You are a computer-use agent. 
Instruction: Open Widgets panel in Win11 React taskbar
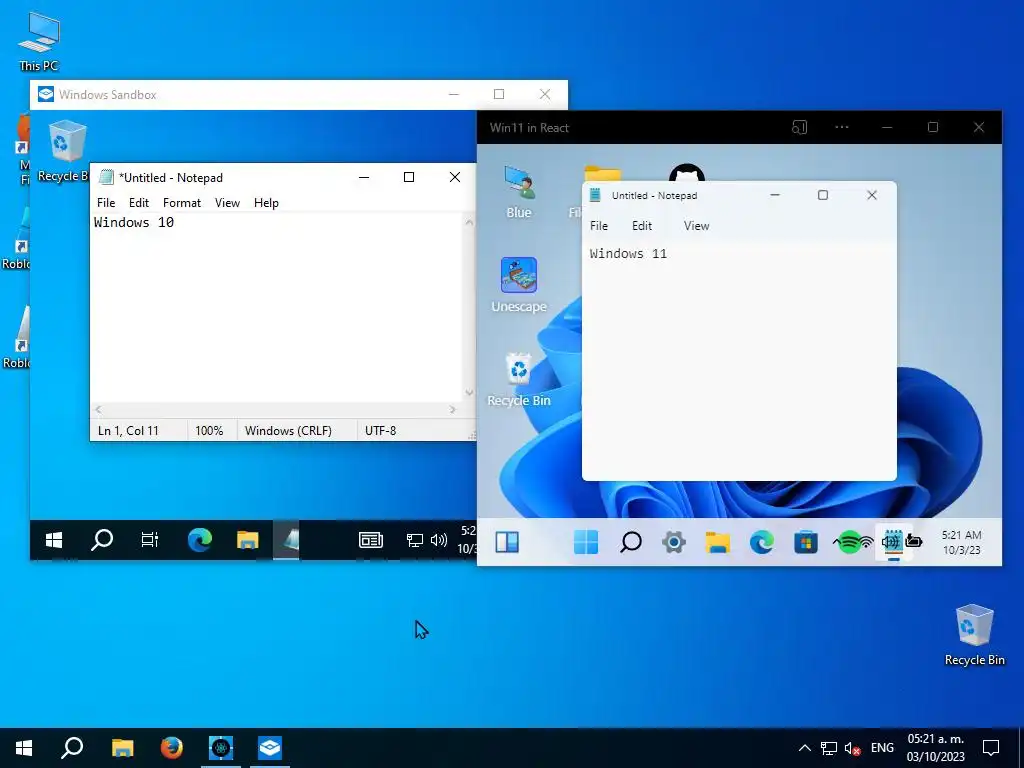[507, 542]
